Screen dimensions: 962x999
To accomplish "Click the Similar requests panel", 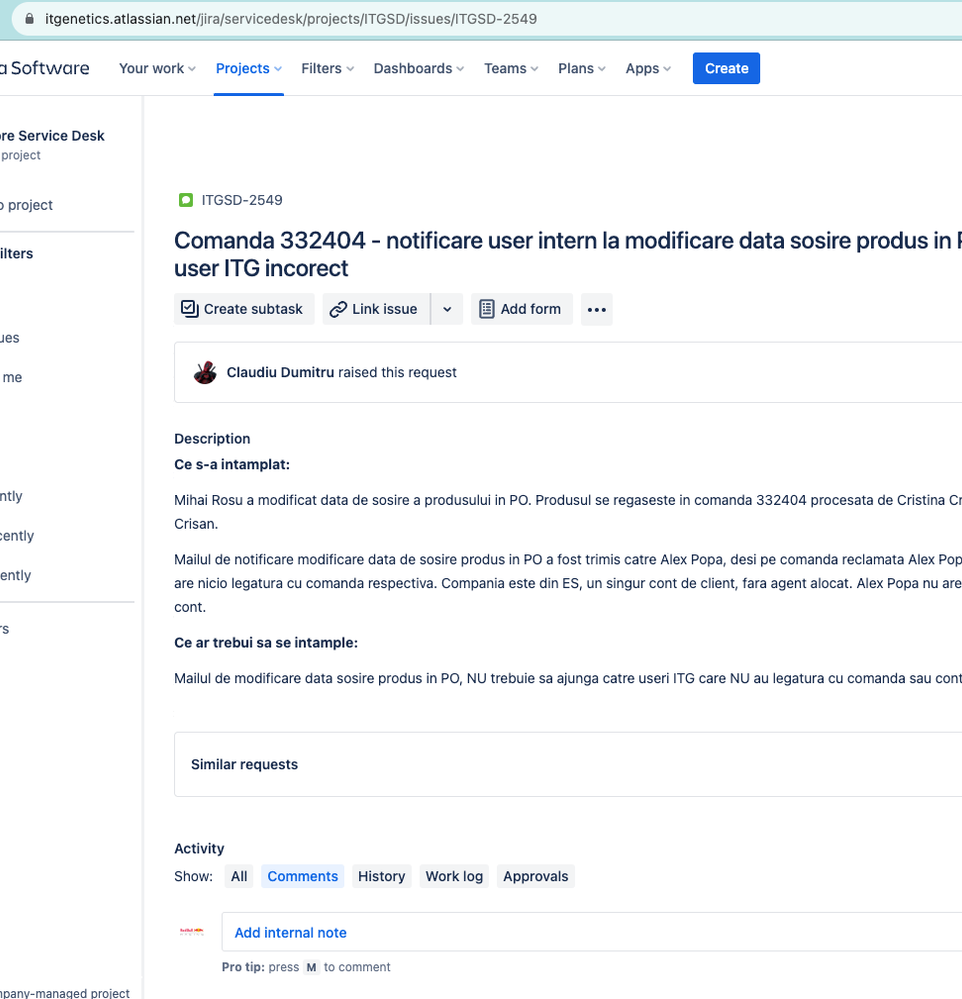I will point(568,765).
